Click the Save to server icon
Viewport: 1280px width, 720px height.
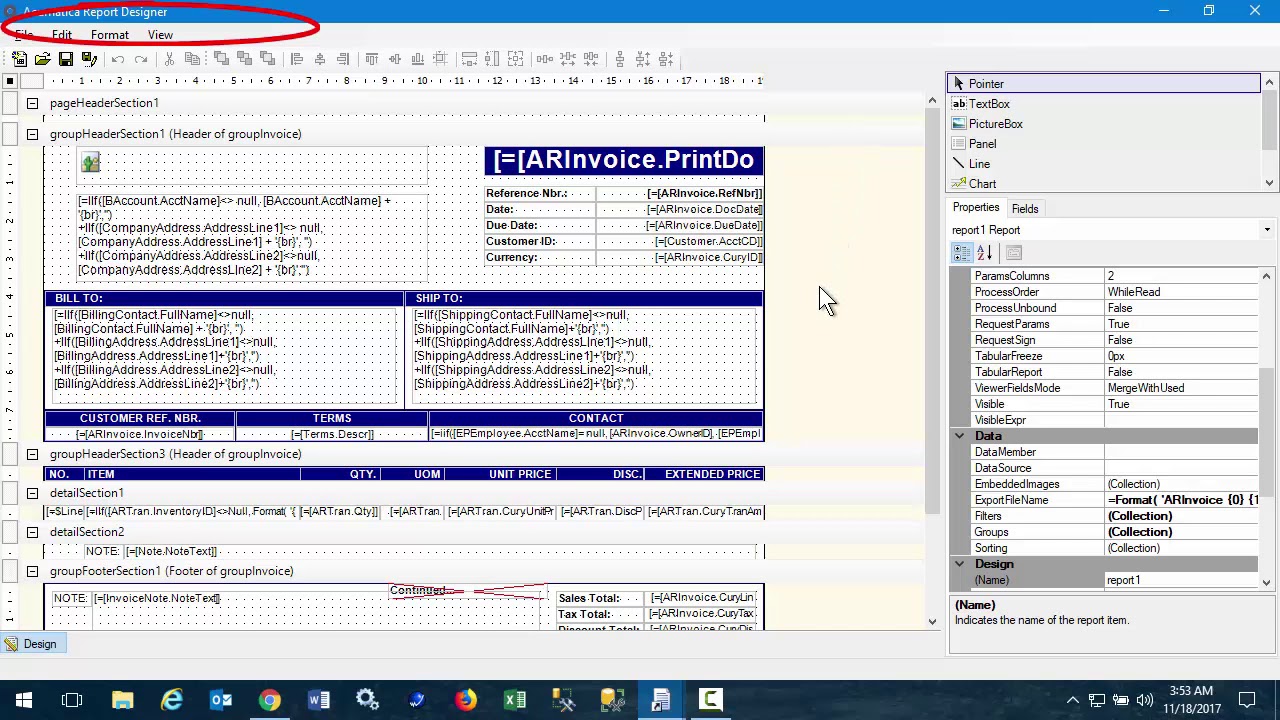point(89,59)
